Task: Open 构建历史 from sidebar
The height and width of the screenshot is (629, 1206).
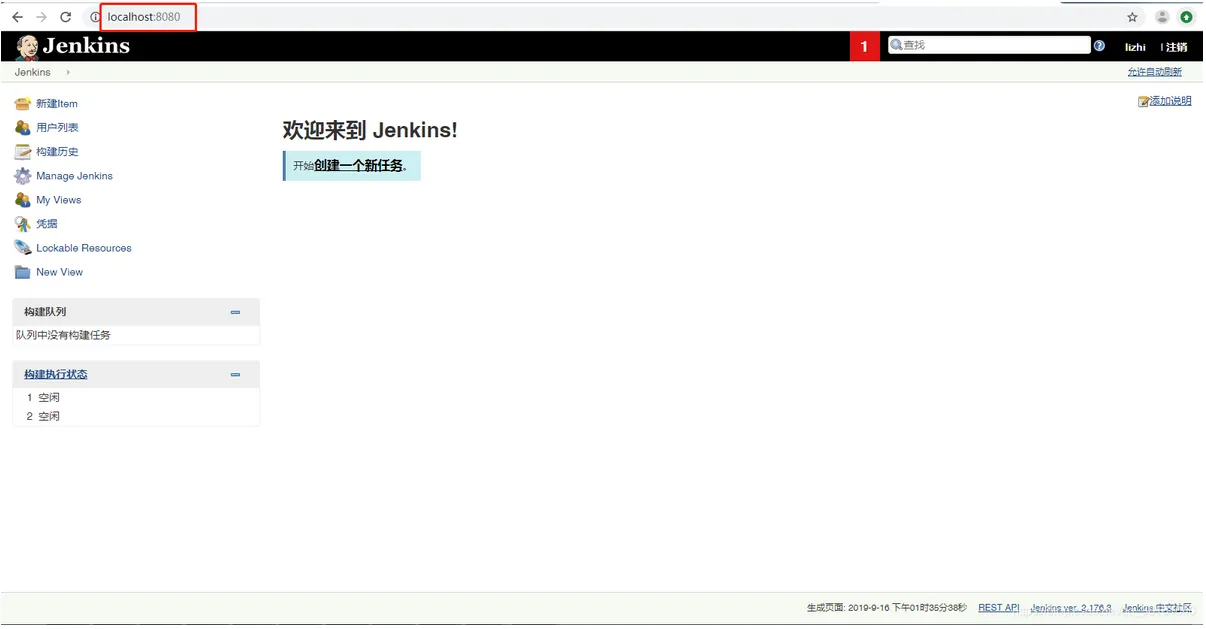Action: pyautogui.click(x=57, y=152)
